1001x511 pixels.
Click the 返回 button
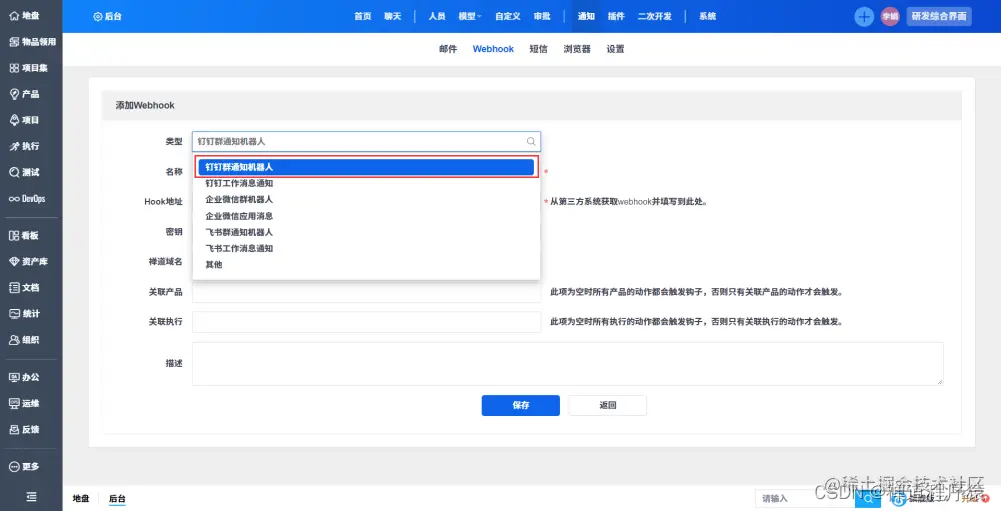(x=608, y=405)
